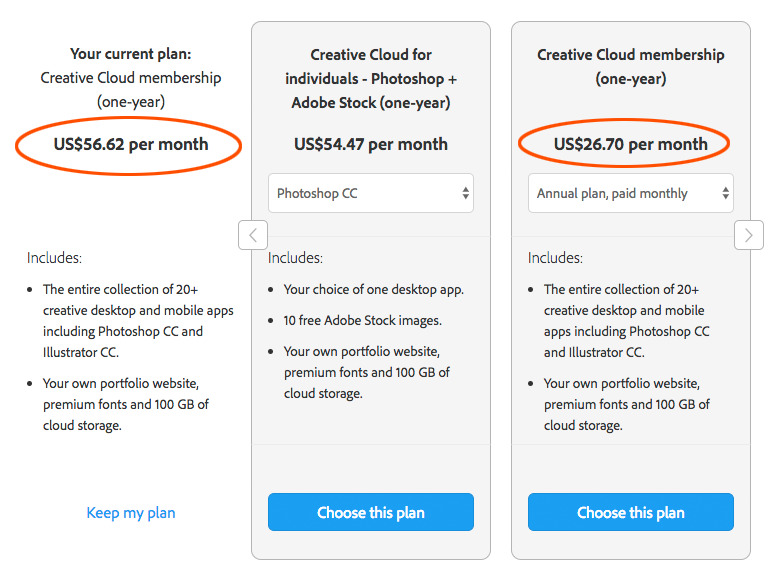
Task: Click the Creative Cloud membership title in the right card
Action: pos(631,67)
